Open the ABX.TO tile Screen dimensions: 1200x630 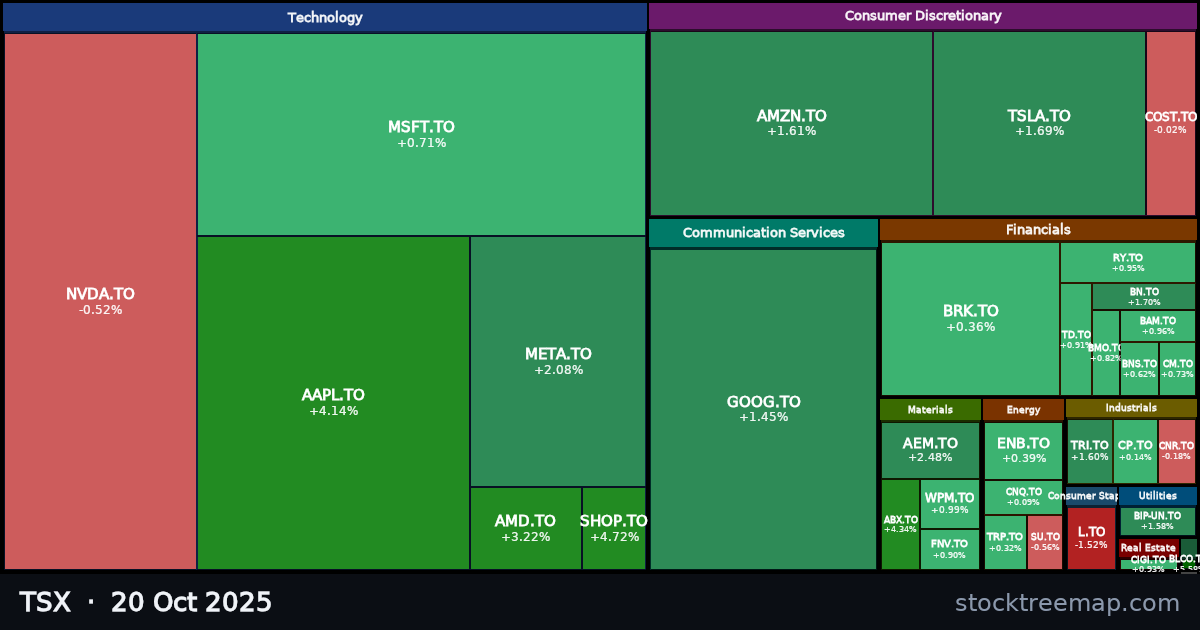[x=900, y=524]
